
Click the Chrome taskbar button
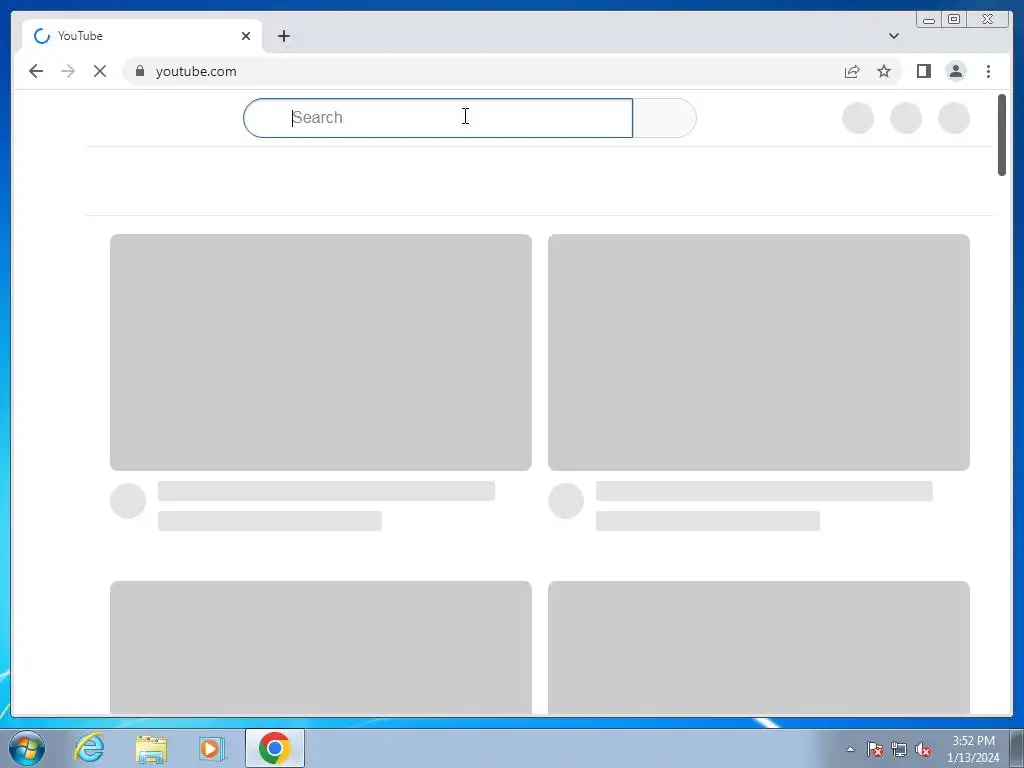point(275,748)
